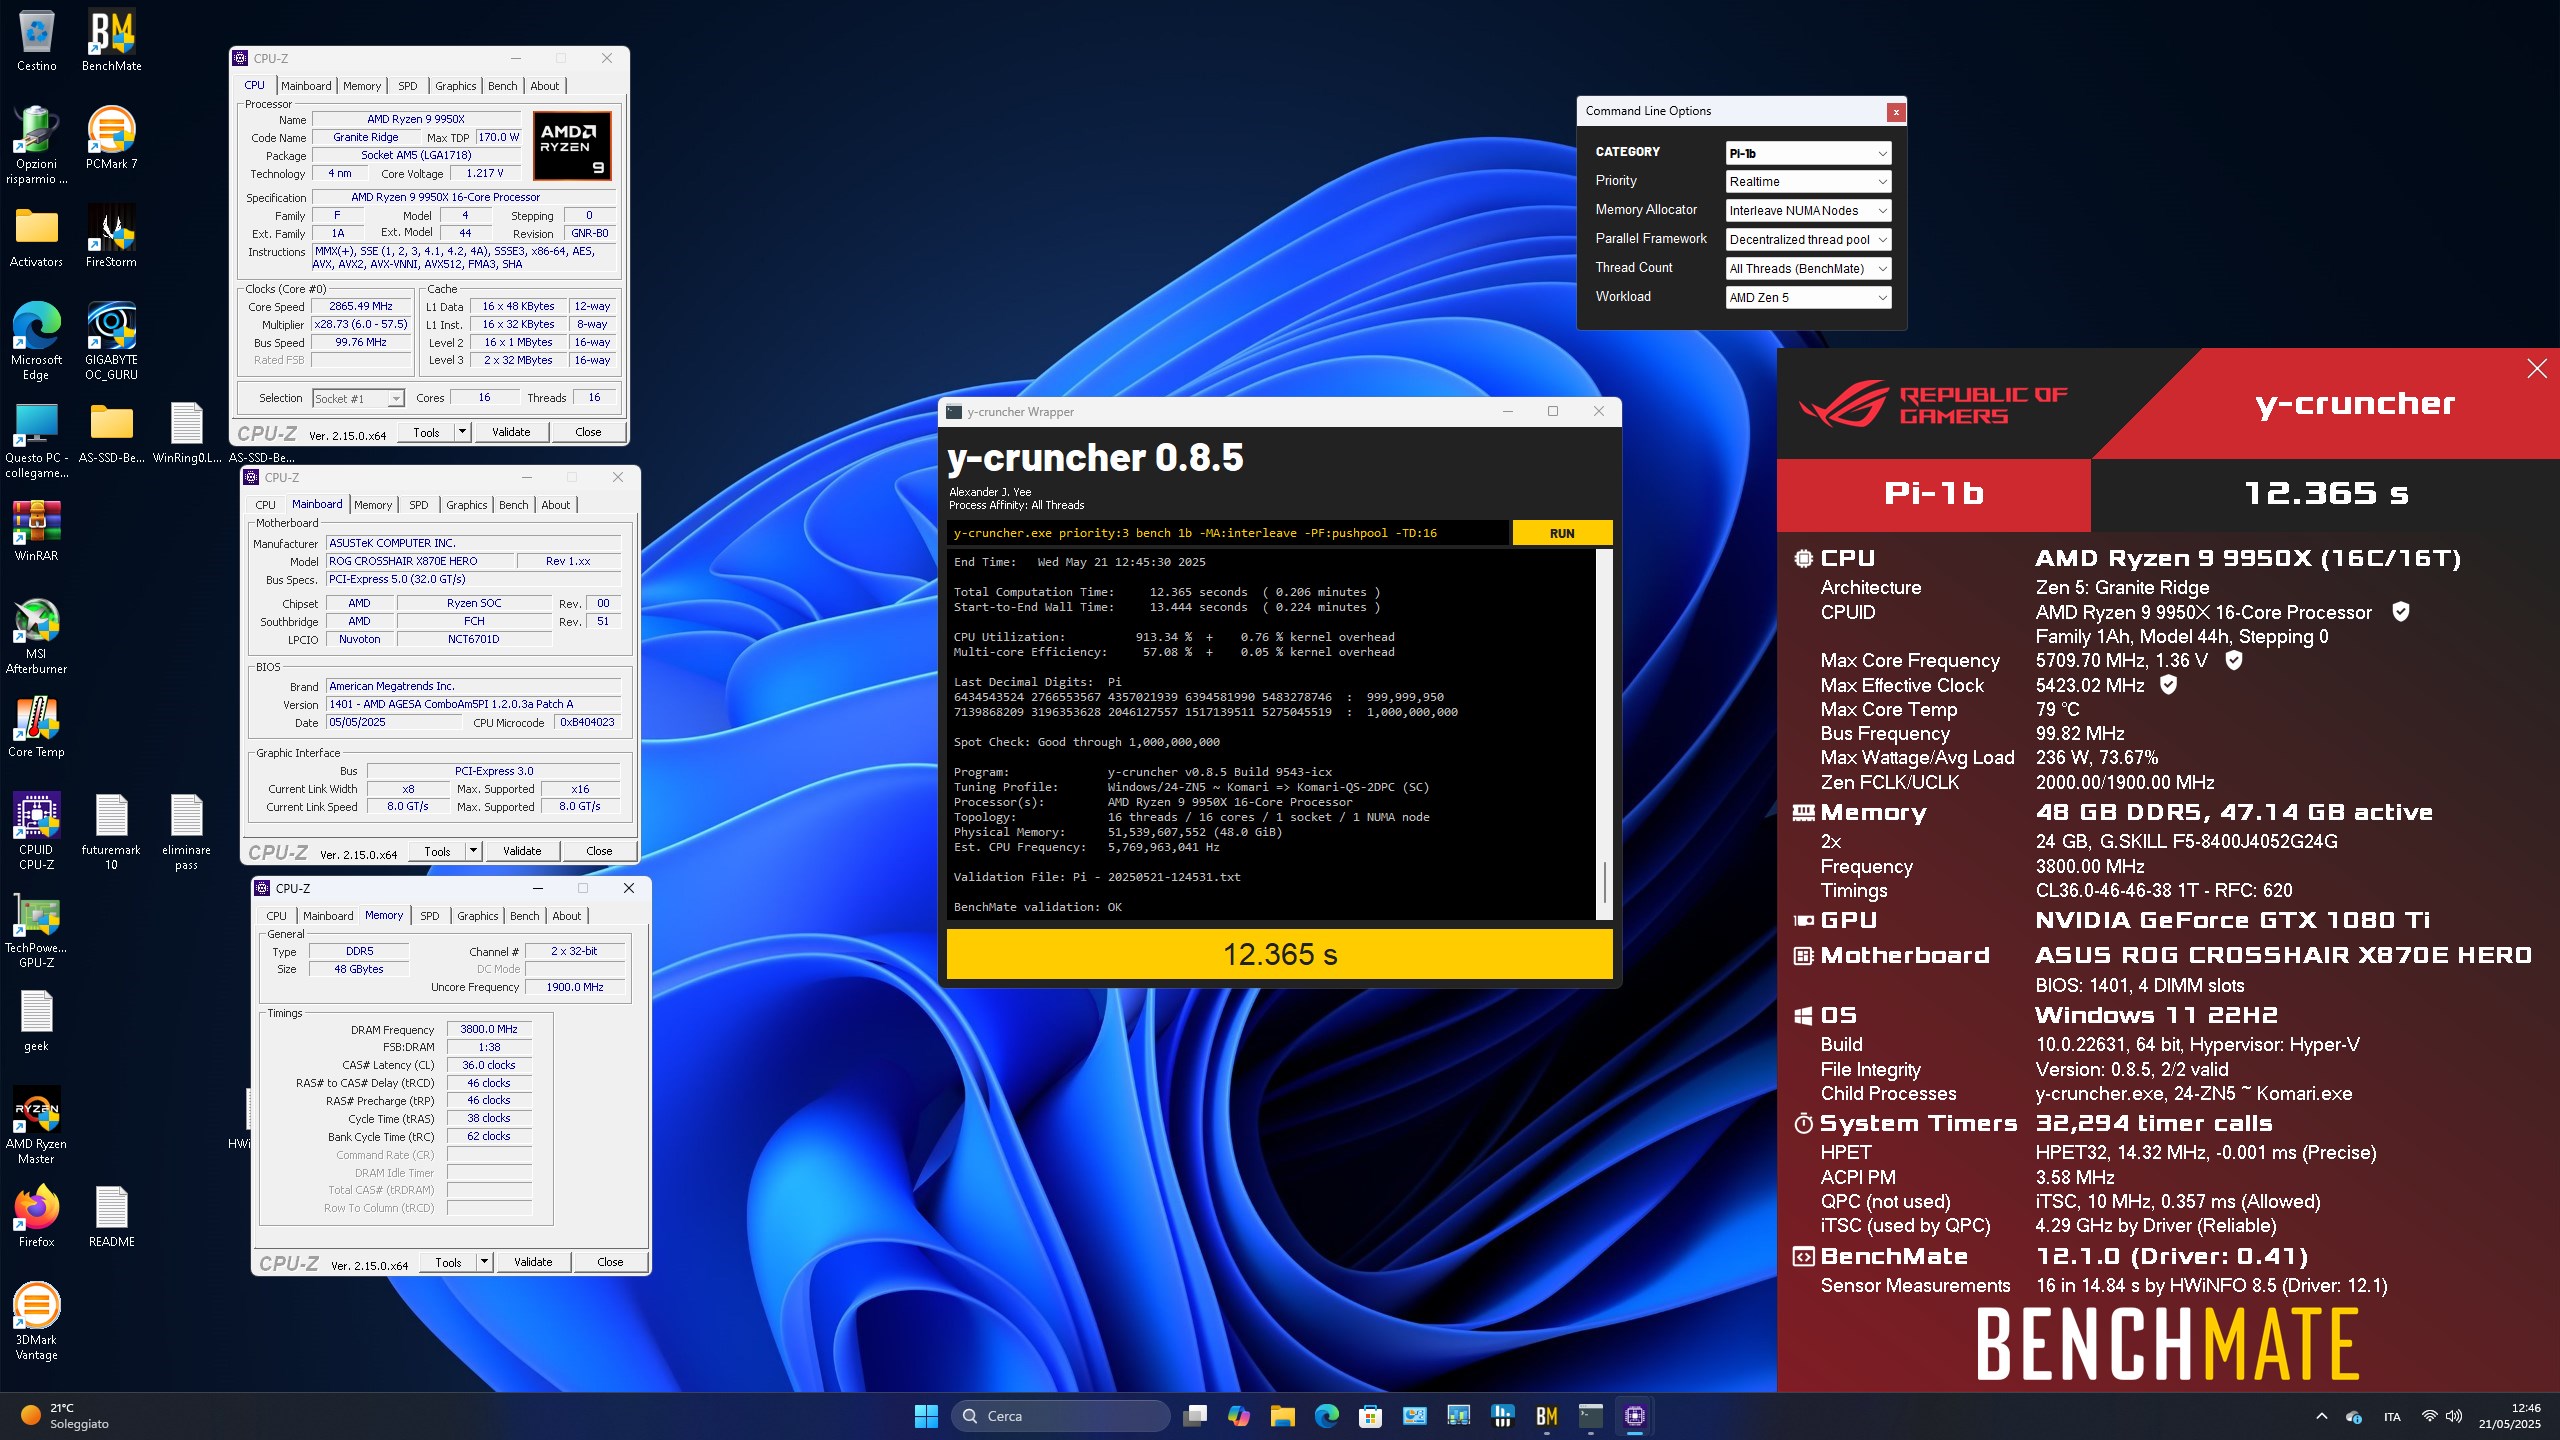Viewport: 2560px width, 1440px height.
Task: Switch to Mainboard tab in top CPU-Z window
Action: pos(305,86)
